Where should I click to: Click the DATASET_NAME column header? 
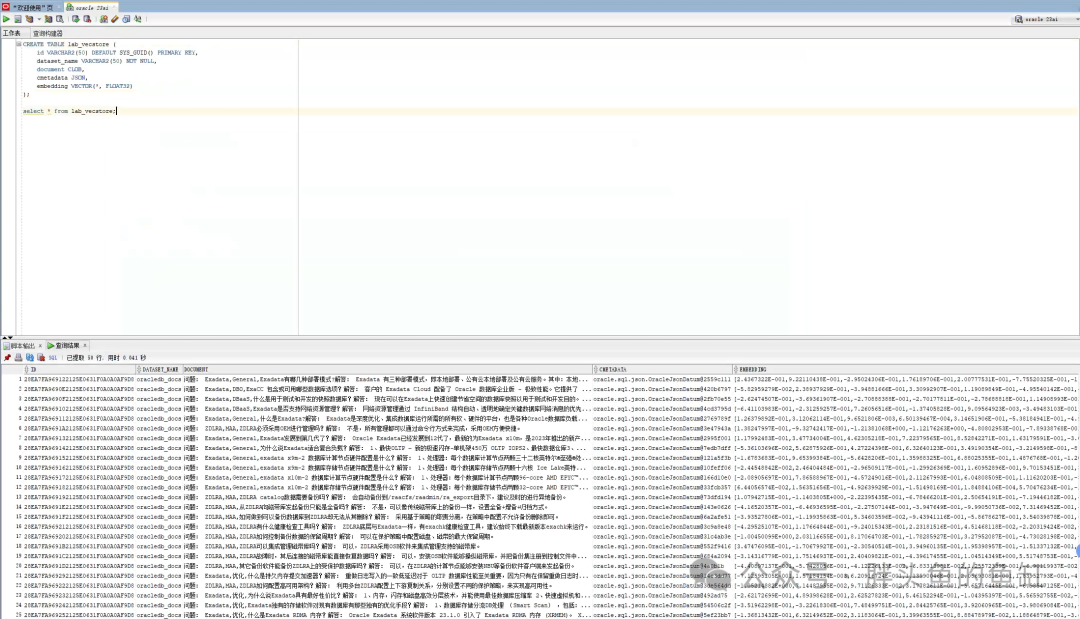coord(160,370)
